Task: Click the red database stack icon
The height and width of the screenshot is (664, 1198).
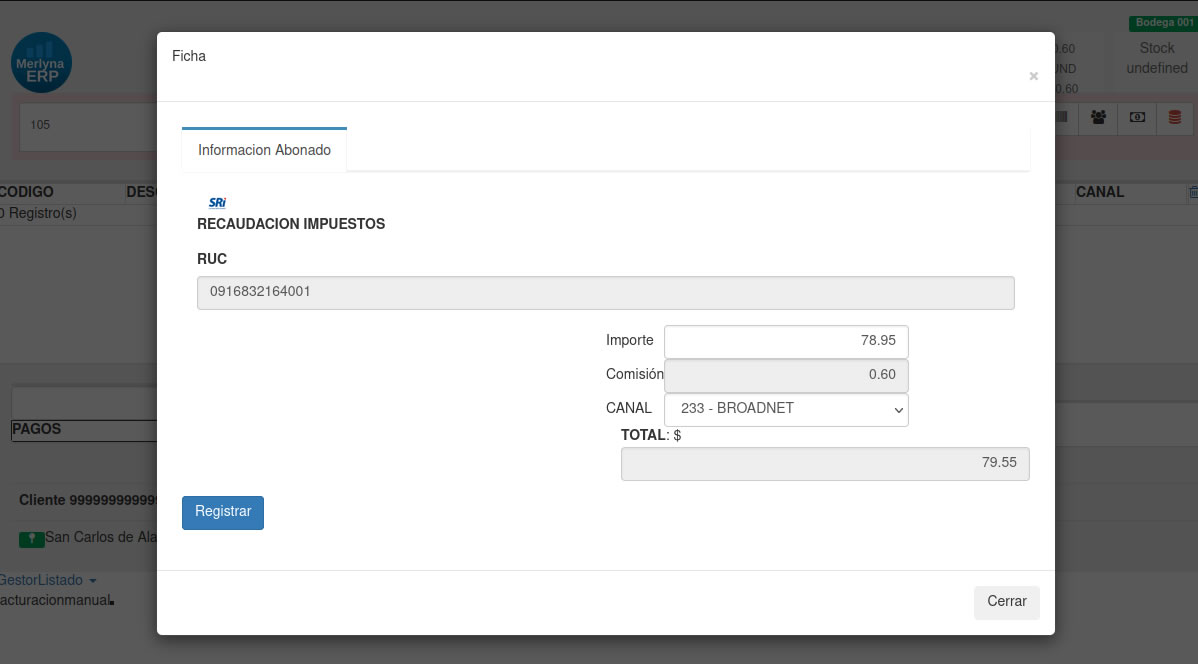Action: coord(1175,117)
